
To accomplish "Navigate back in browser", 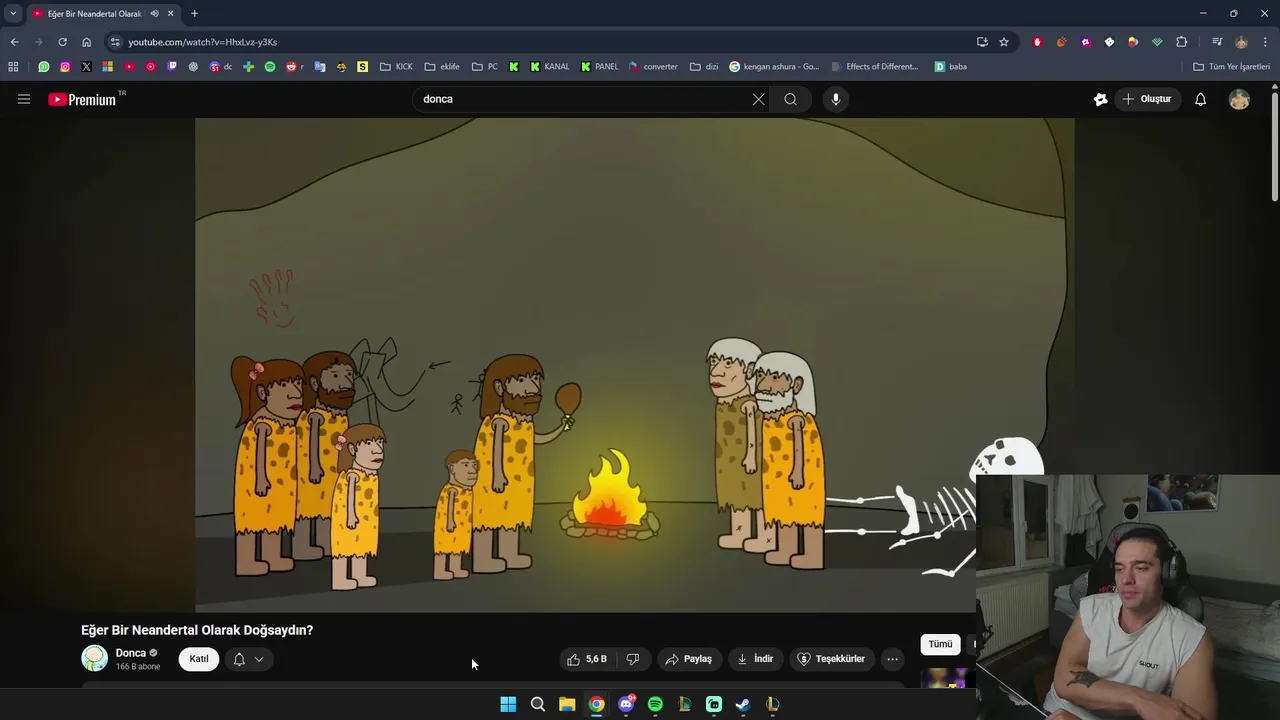I will click(x=14, y=42).
